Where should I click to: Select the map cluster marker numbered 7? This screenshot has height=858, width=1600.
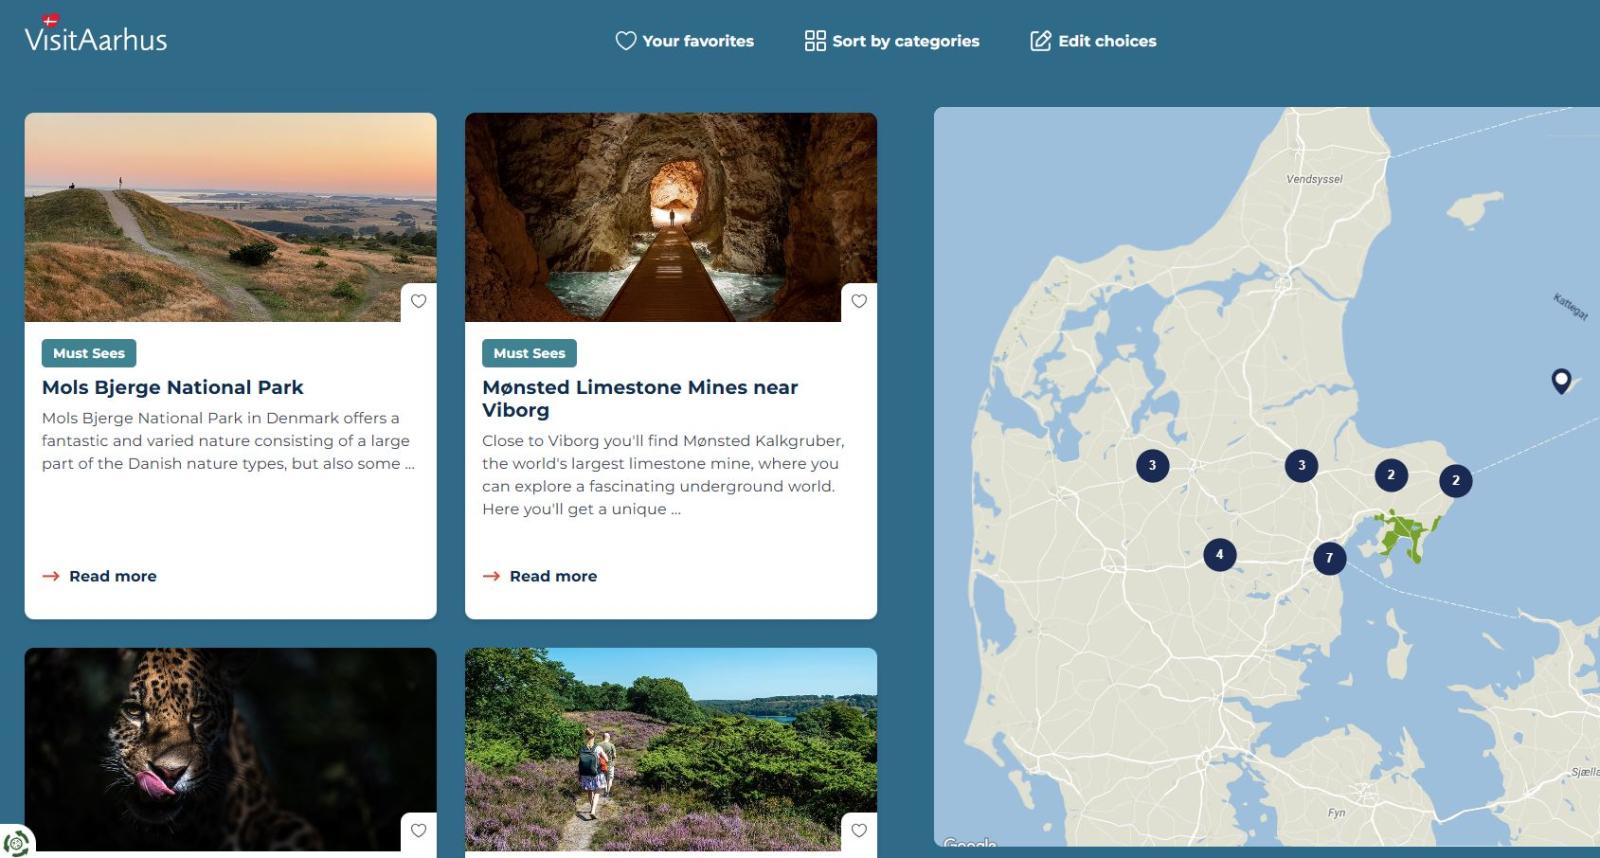click(x=1329, y=558)
